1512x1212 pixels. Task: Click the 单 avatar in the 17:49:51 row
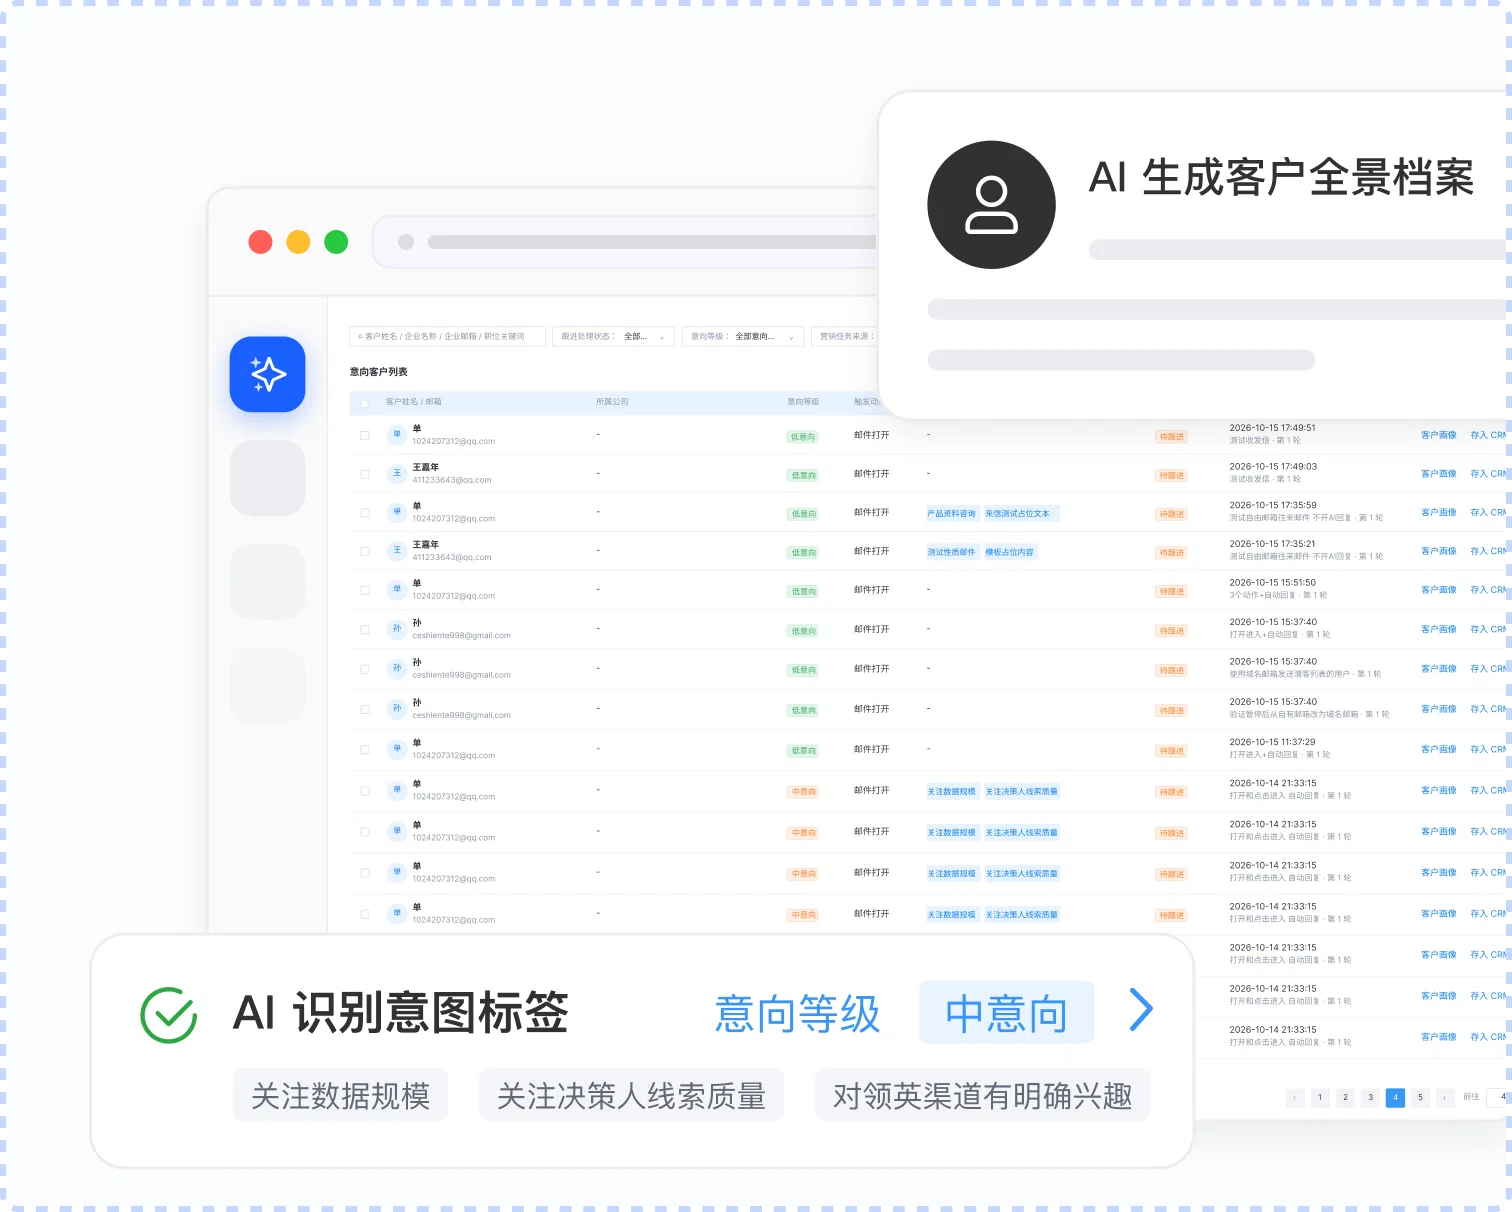[397, 434]
